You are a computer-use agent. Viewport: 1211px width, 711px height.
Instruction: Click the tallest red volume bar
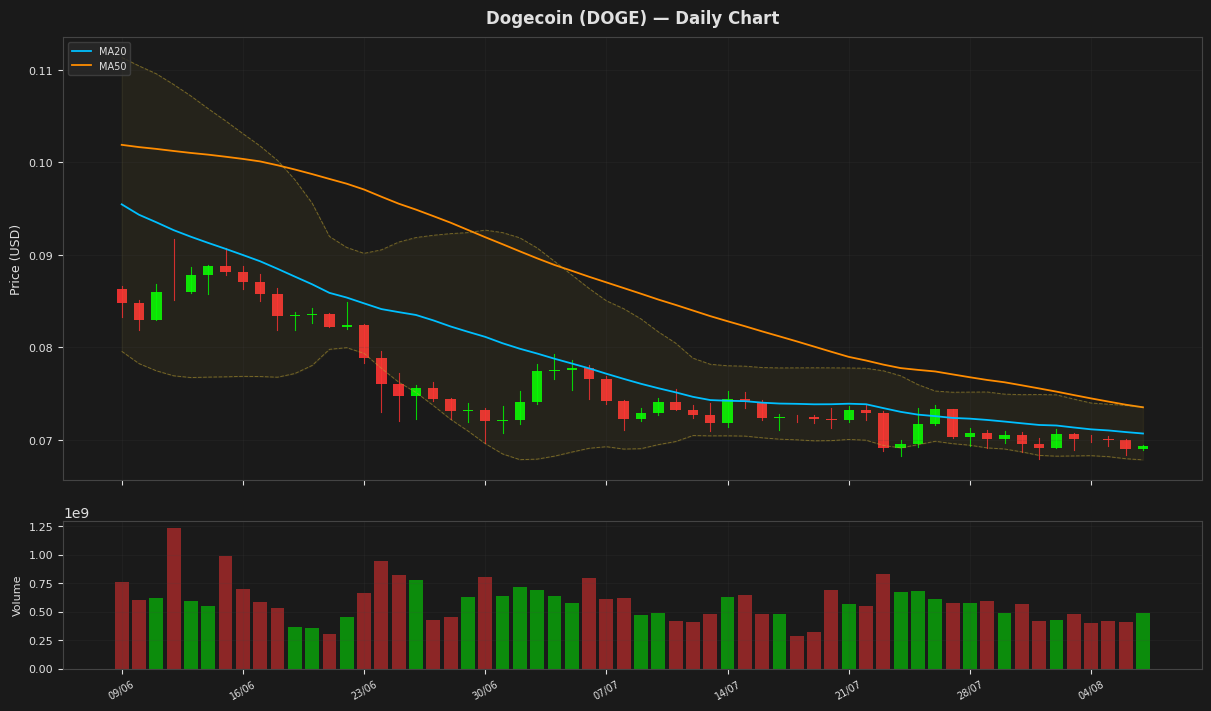174,598
